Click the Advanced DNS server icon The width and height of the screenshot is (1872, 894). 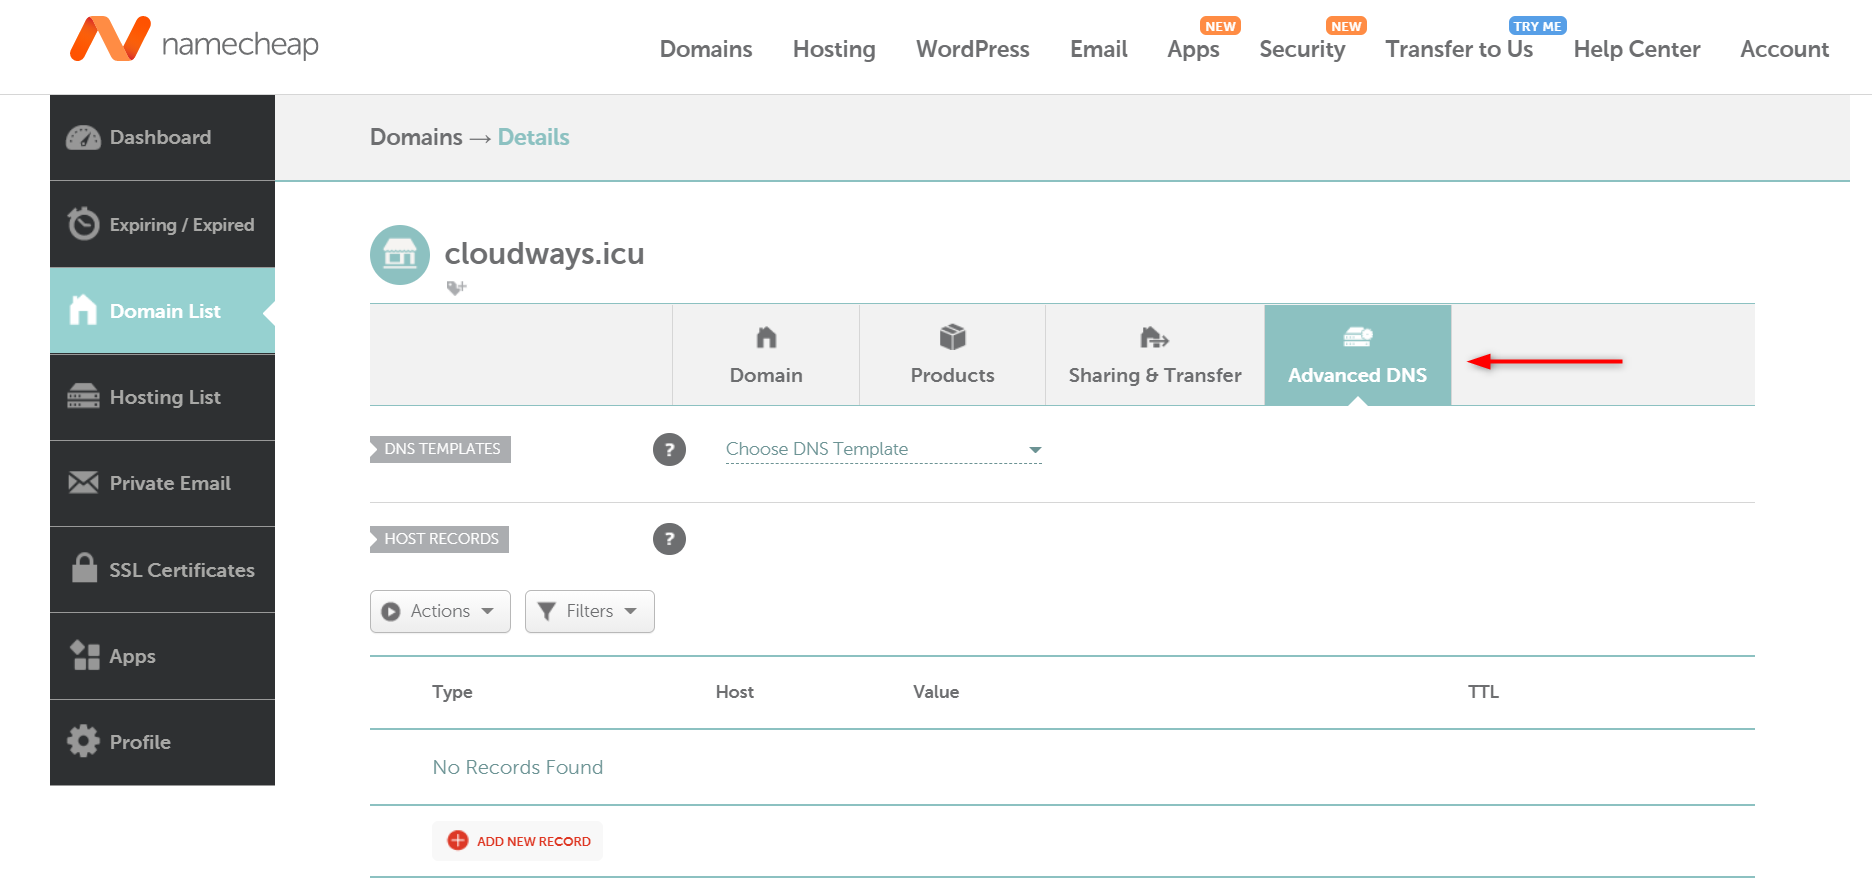(1358, 337)
